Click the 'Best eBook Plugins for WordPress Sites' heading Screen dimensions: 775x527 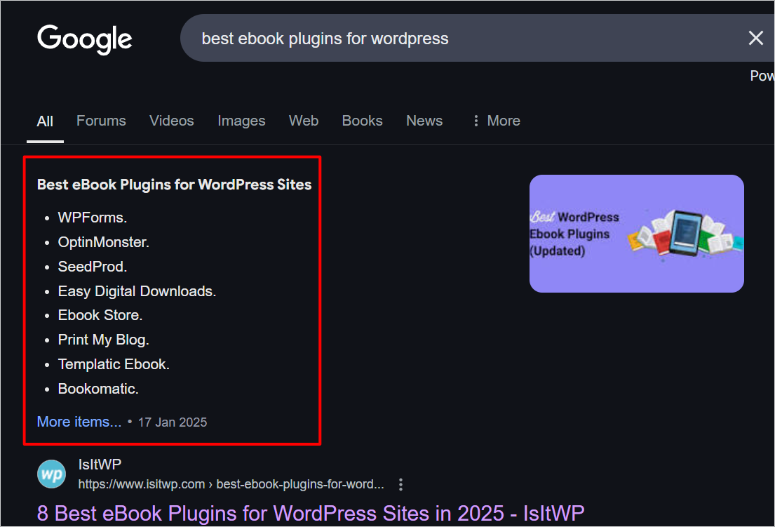coord(174,185)
